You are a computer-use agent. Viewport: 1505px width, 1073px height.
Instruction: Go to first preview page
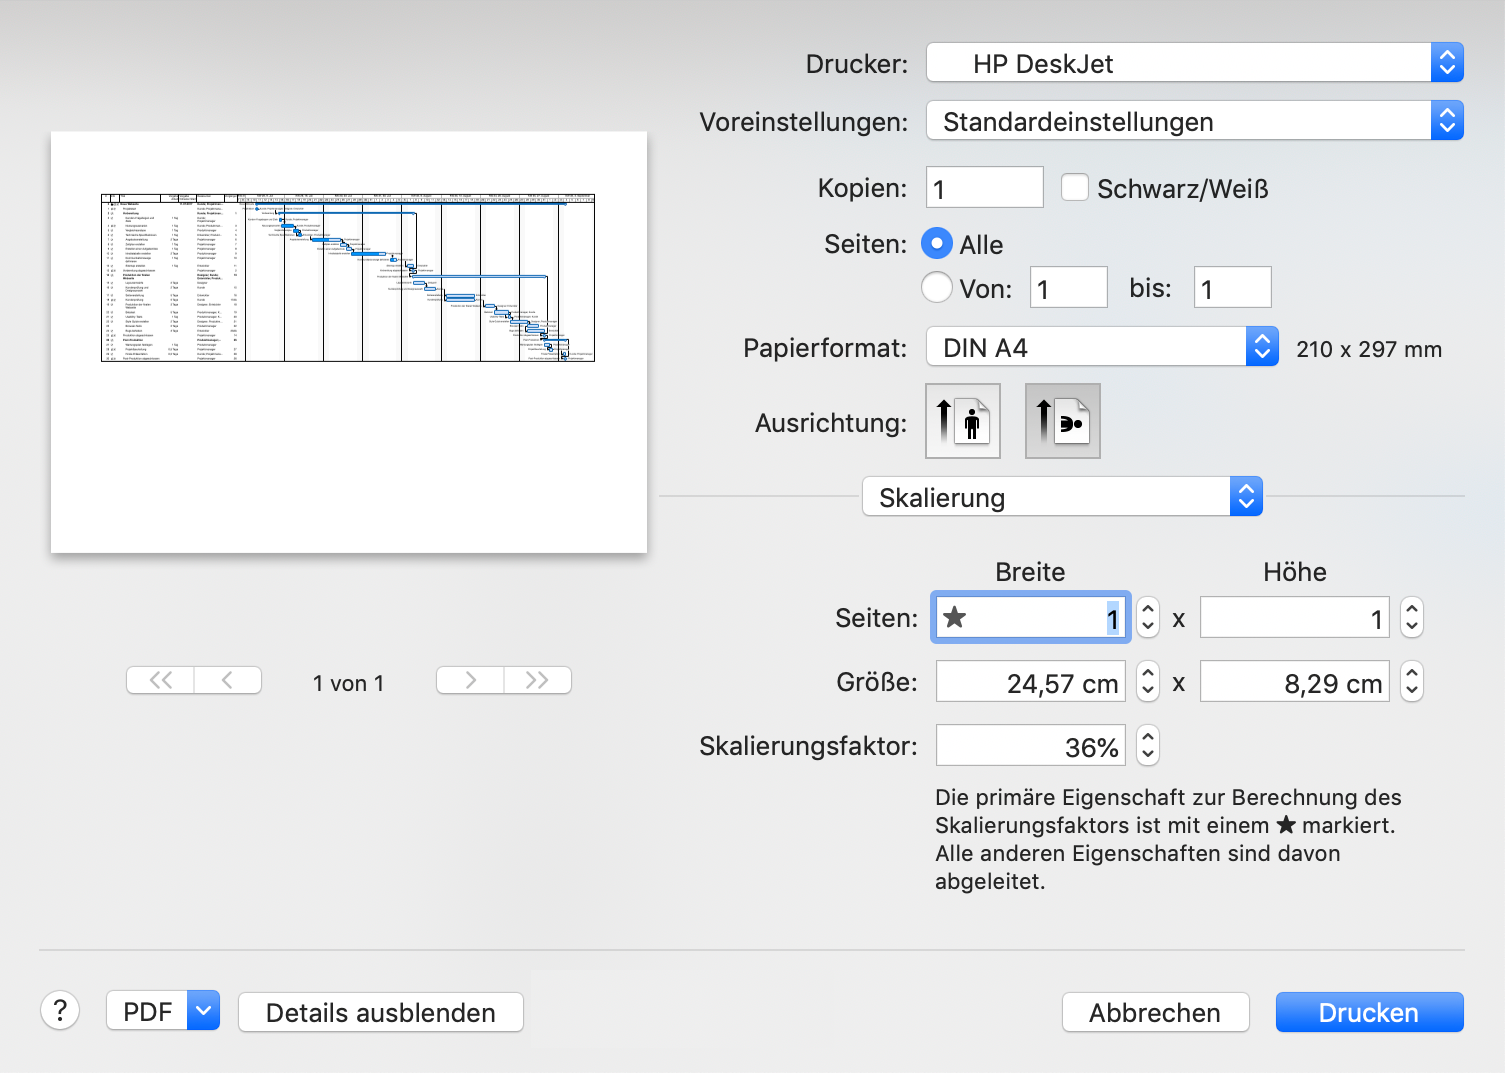pyautogui.click(x=160, y=681)
